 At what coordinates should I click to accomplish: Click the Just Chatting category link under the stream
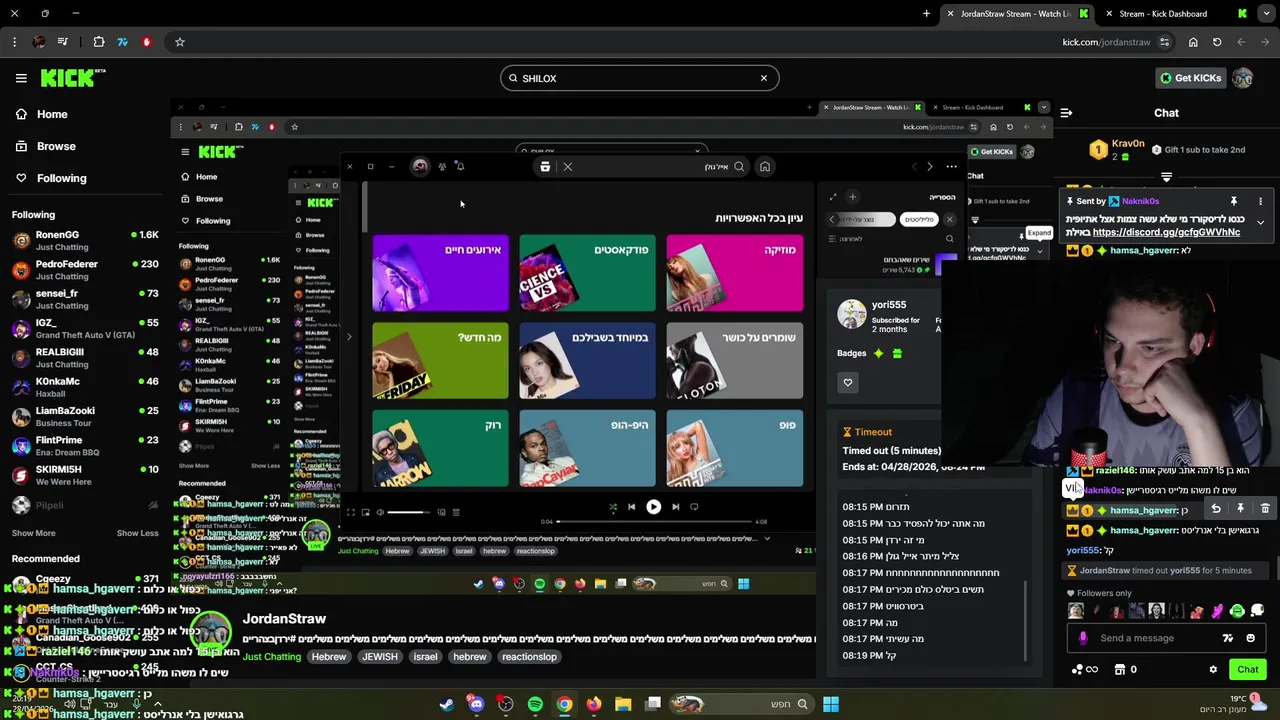coord(271,657)
